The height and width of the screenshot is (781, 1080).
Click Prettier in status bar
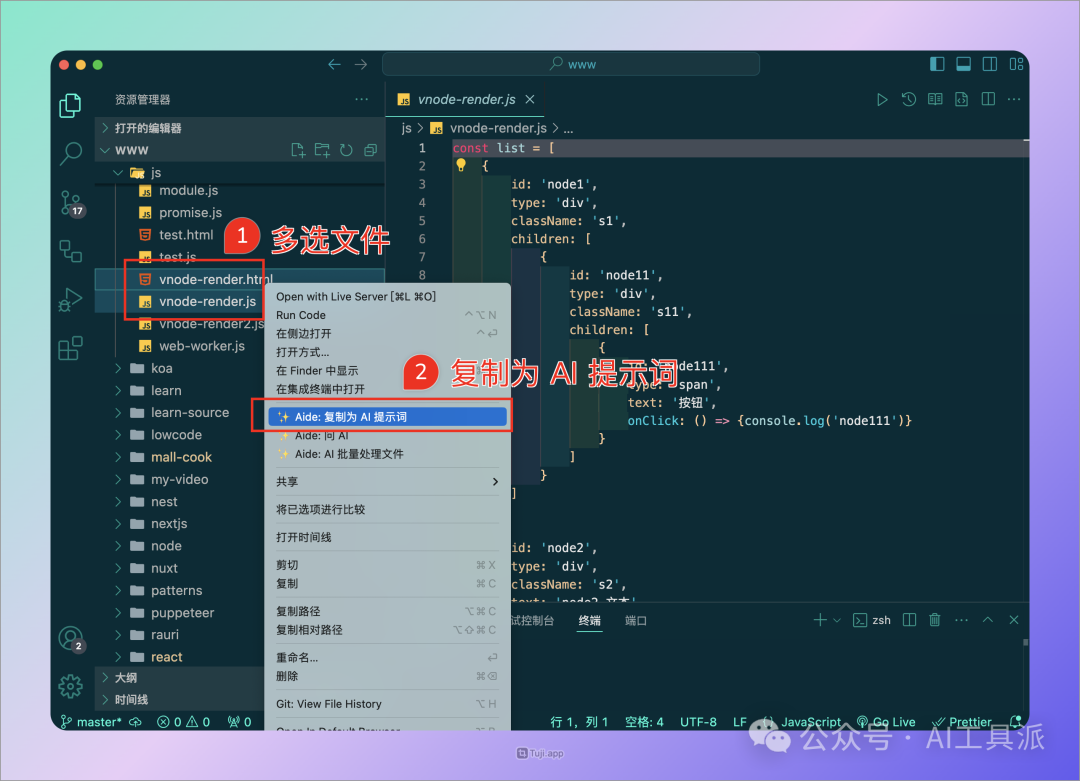click(x=962, y=722)
